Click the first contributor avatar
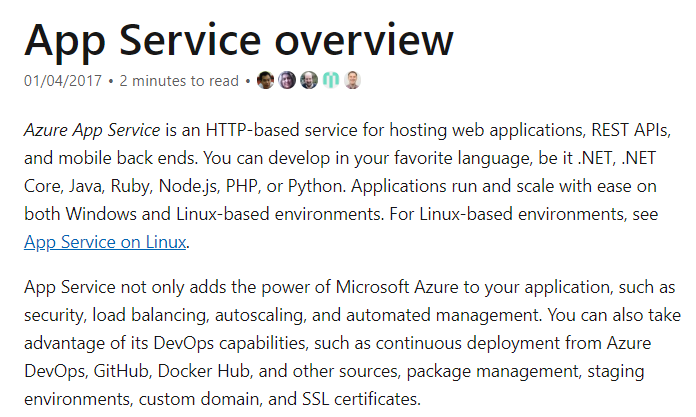The width and height of the screenshot is (696, 417). click(x=265, y=80)
